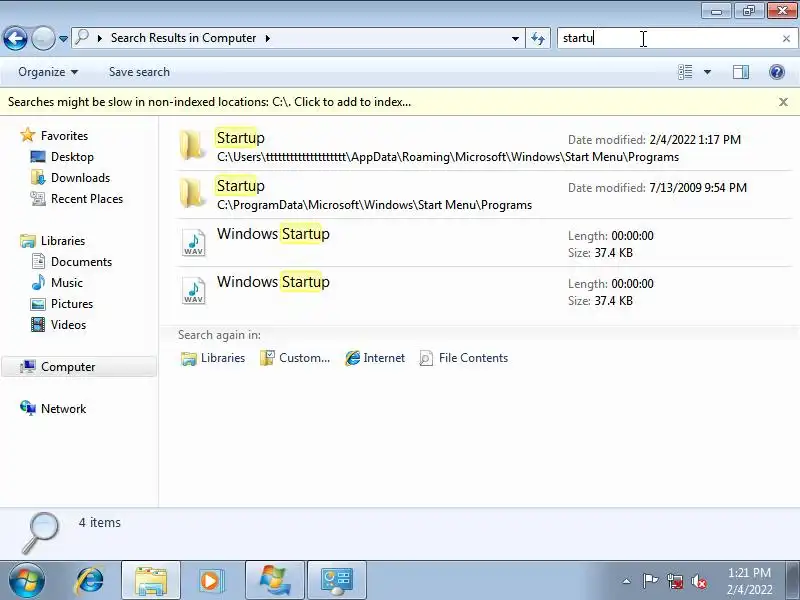Select Network in navigation pane
Viewport: 800px width, 600px height.
(63, 409)
